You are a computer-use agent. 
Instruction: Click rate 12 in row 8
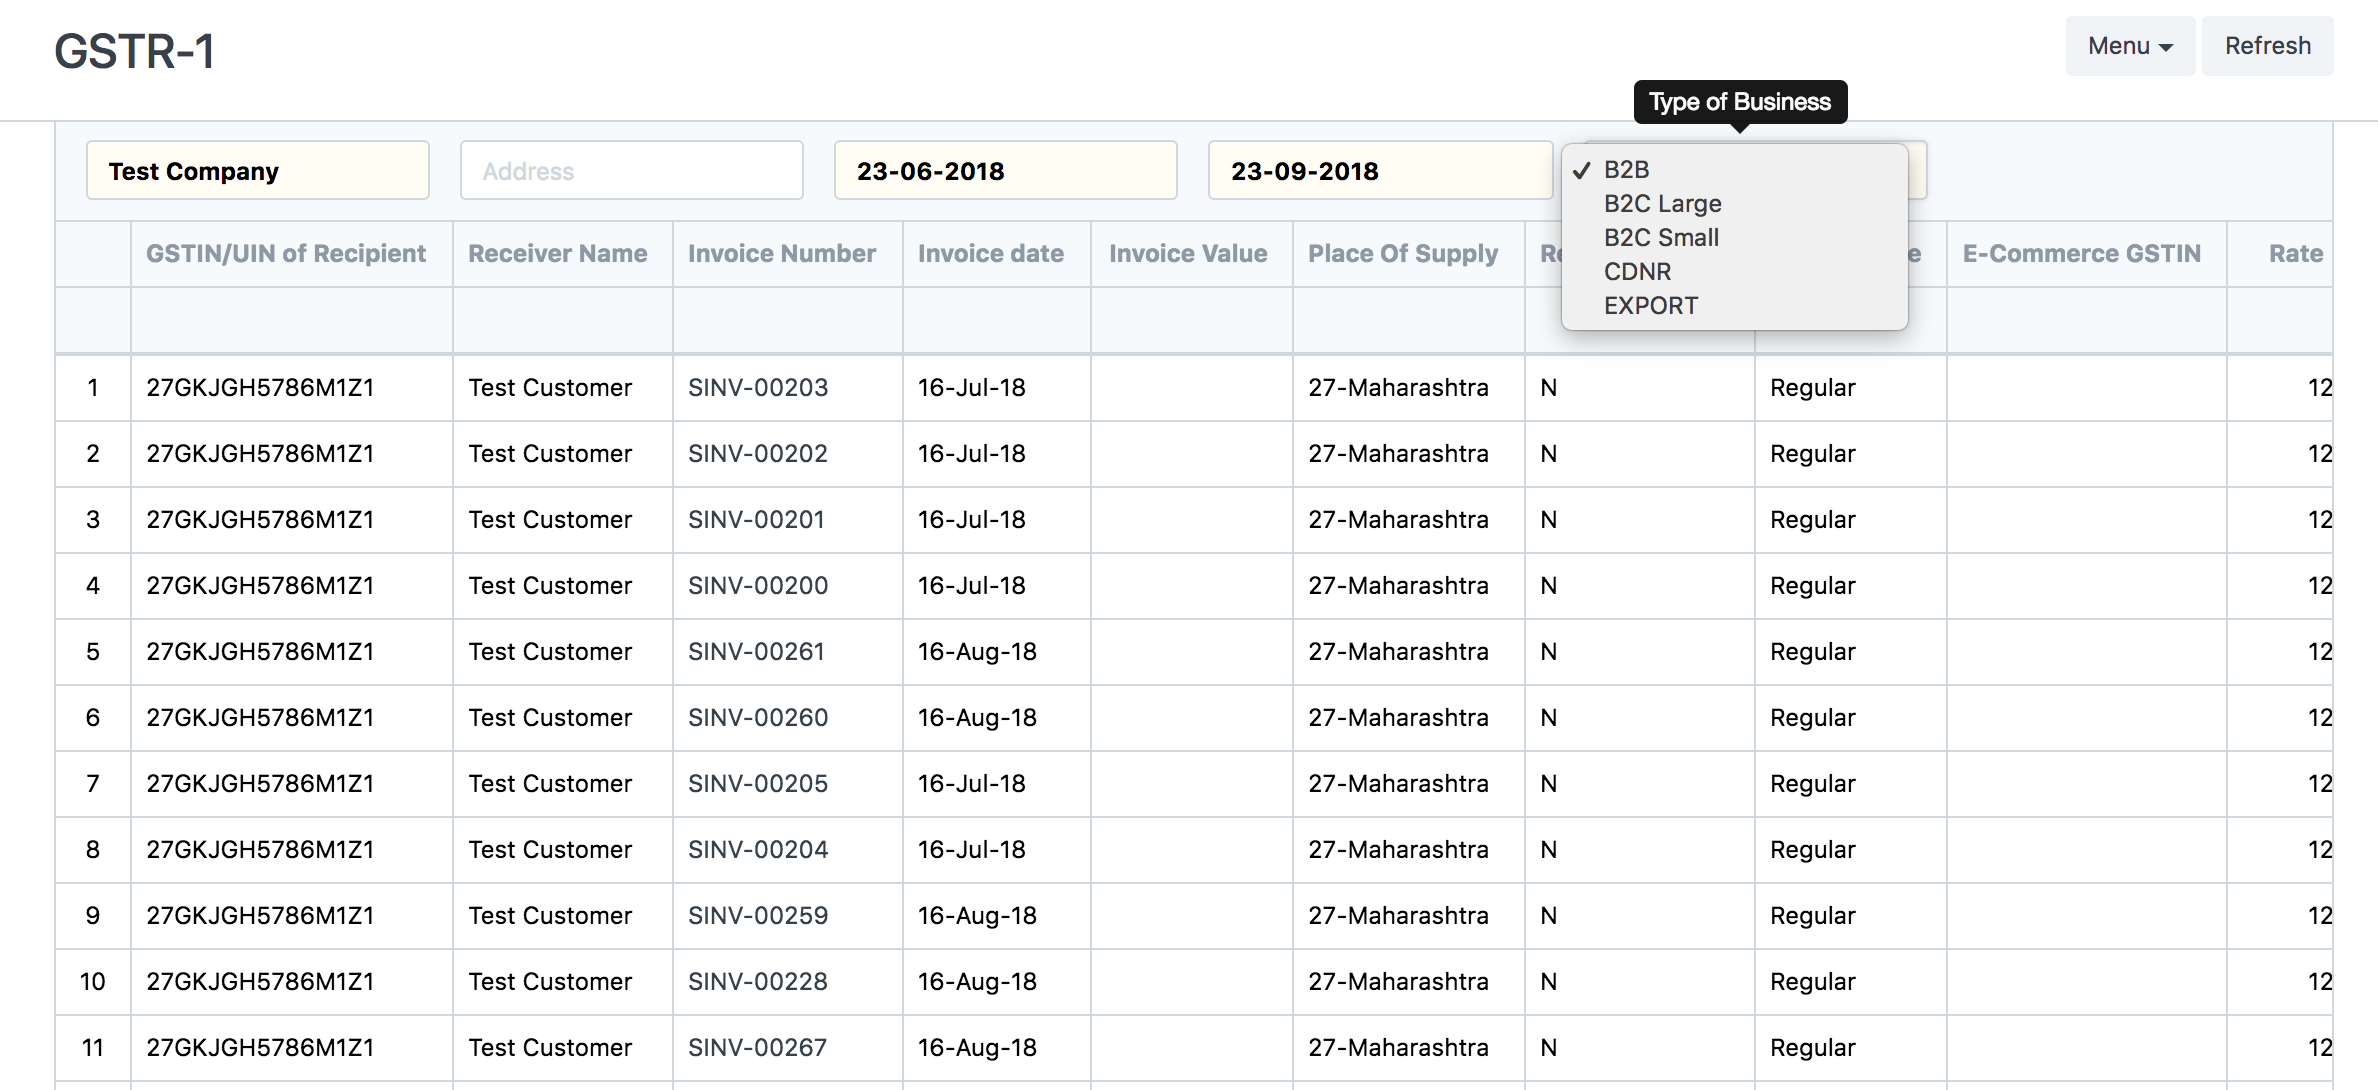(x=2320, y=850)
